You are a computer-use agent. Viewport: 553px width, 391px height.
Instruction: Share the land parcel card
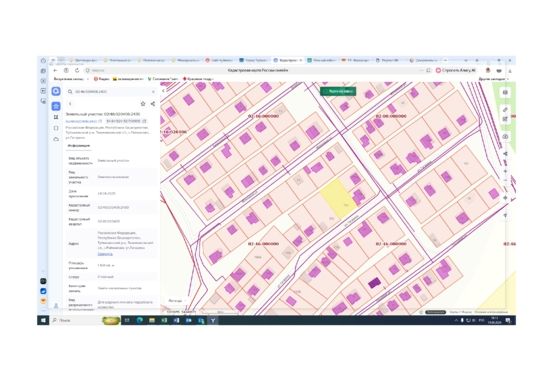coord(153,104)
